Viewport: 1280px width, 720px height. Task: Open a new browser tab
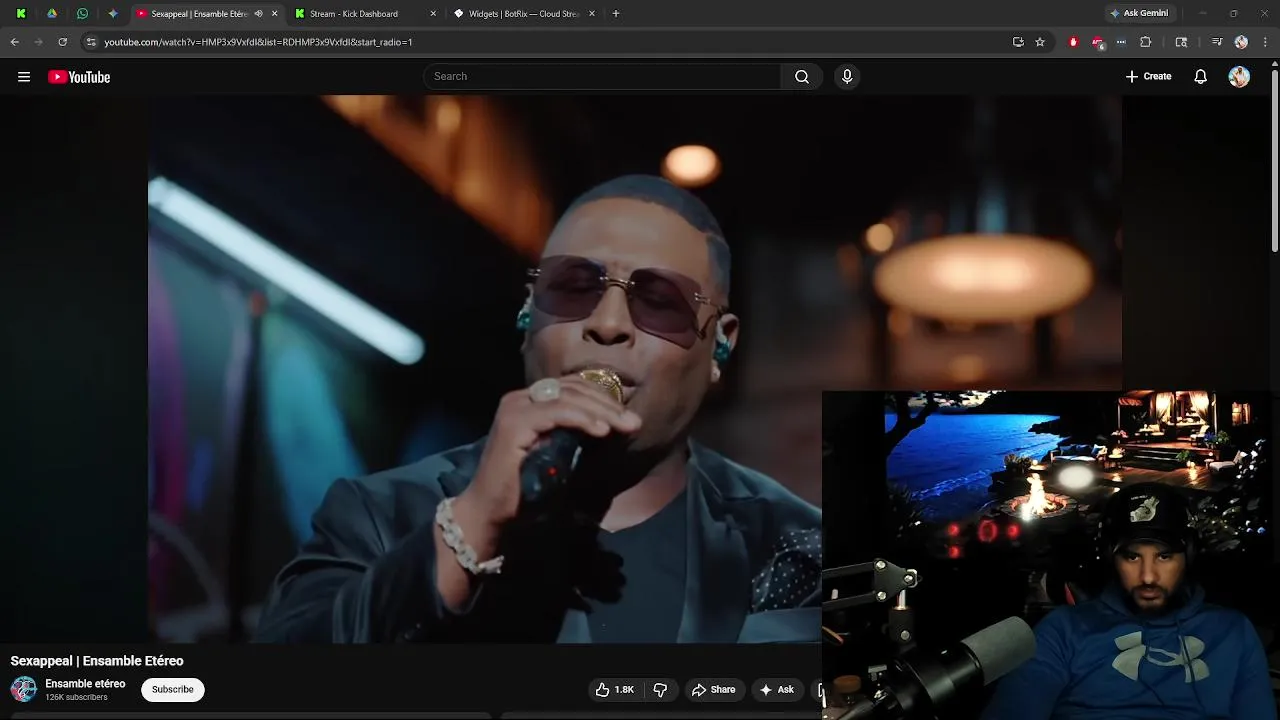pyautogui.click(x=616, y=14)
